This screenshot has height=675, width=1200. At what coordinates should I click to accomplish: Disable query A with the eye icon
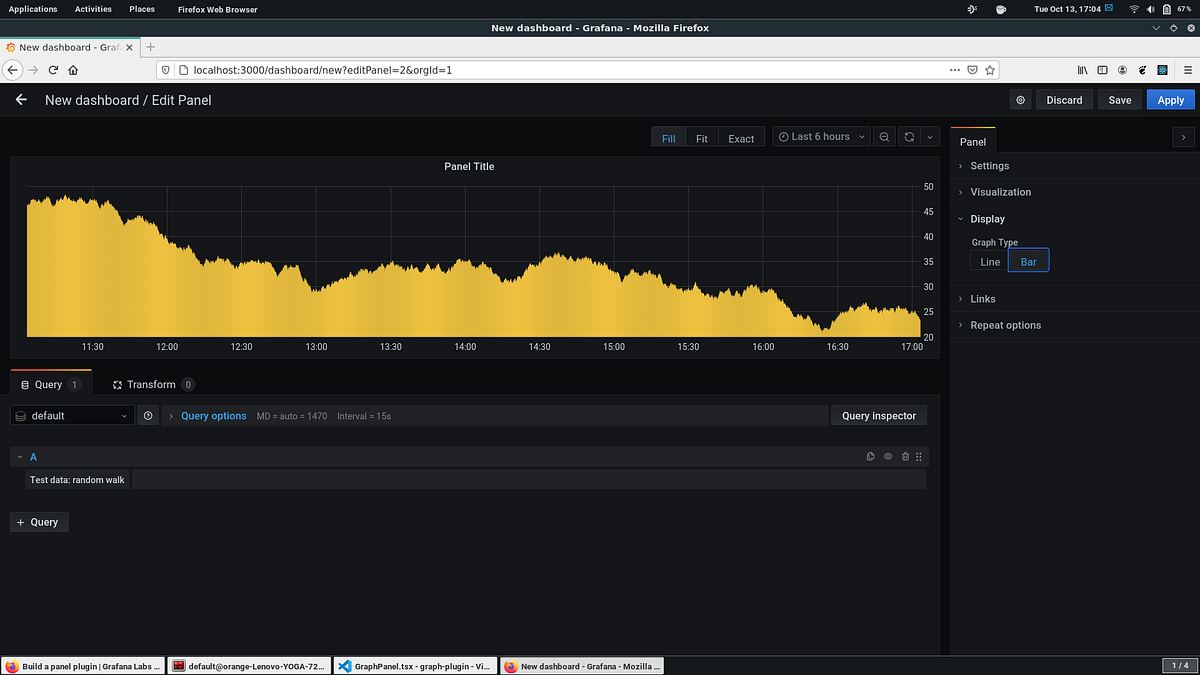887,456
